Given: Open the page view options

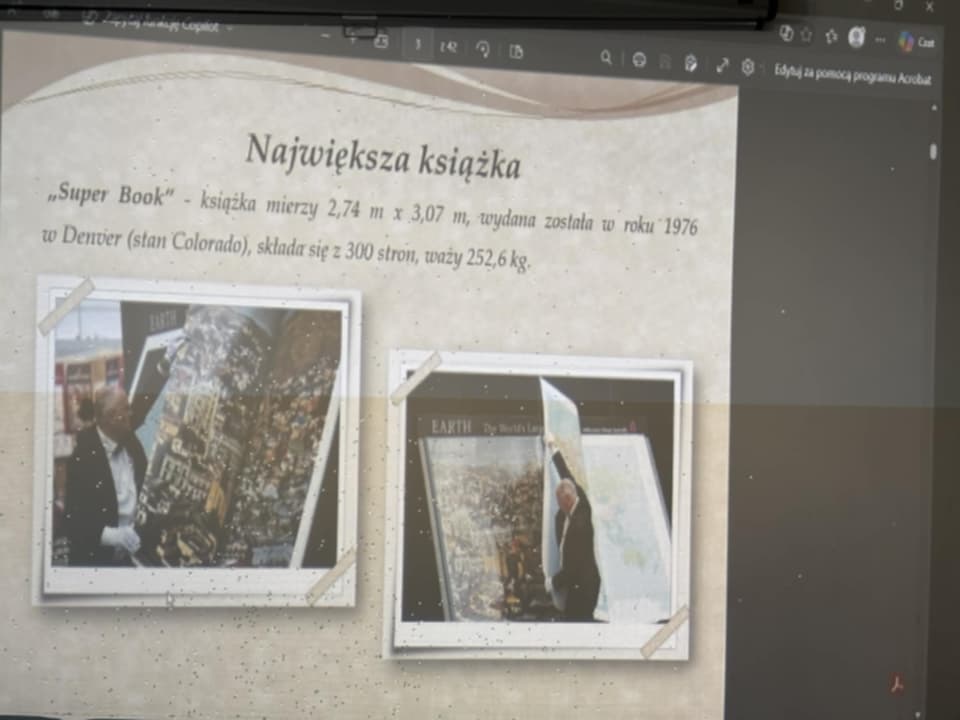Looking at the screenshot, I should (516, 51).
